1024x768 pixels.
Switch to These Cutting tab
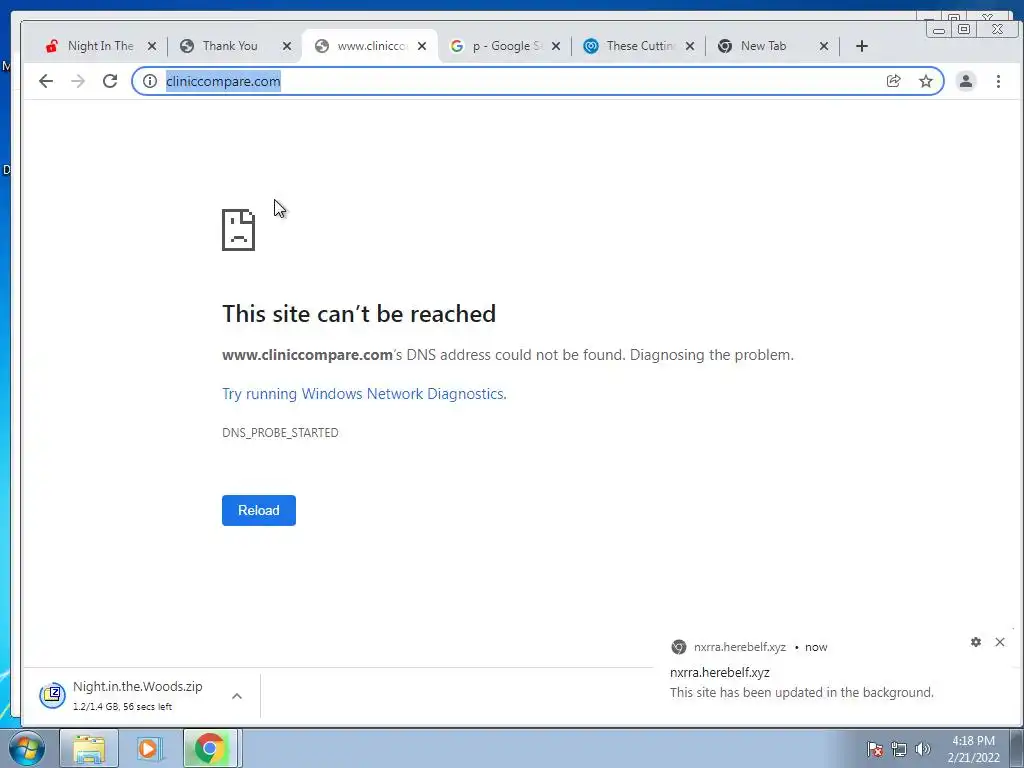click(639, 46)
